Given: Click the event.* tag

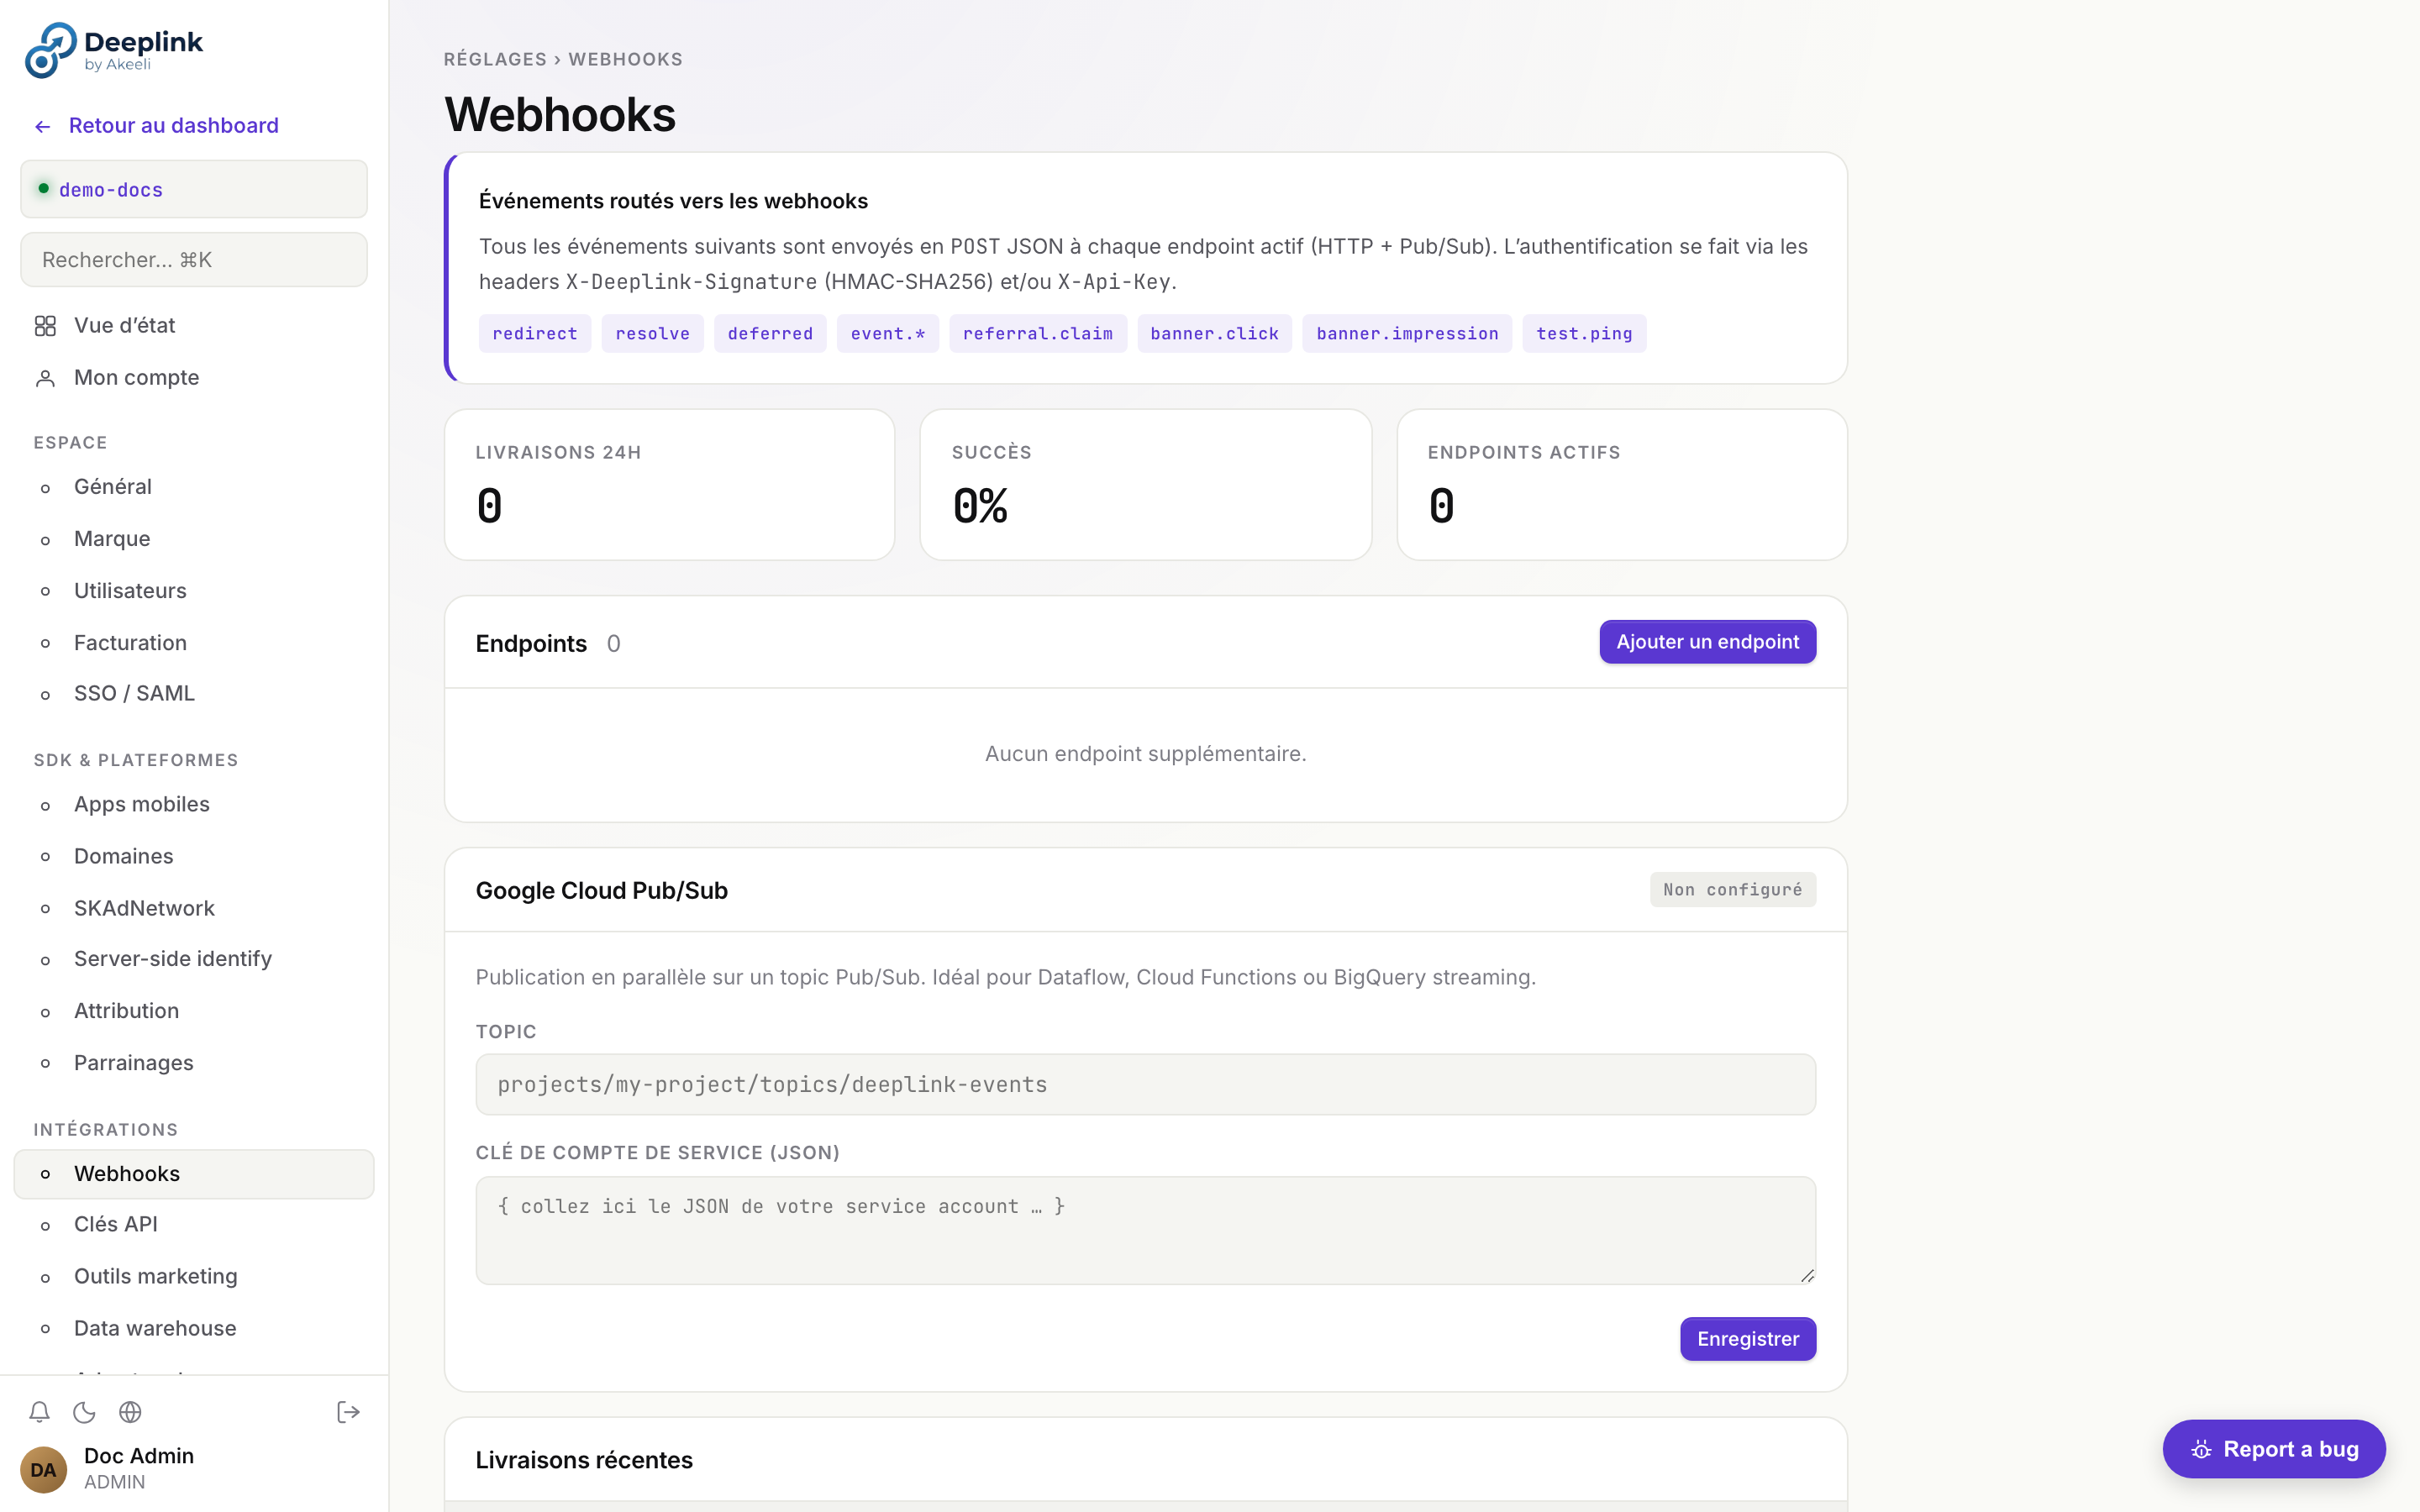Looking at the screenshot, I should click(888, 334).
